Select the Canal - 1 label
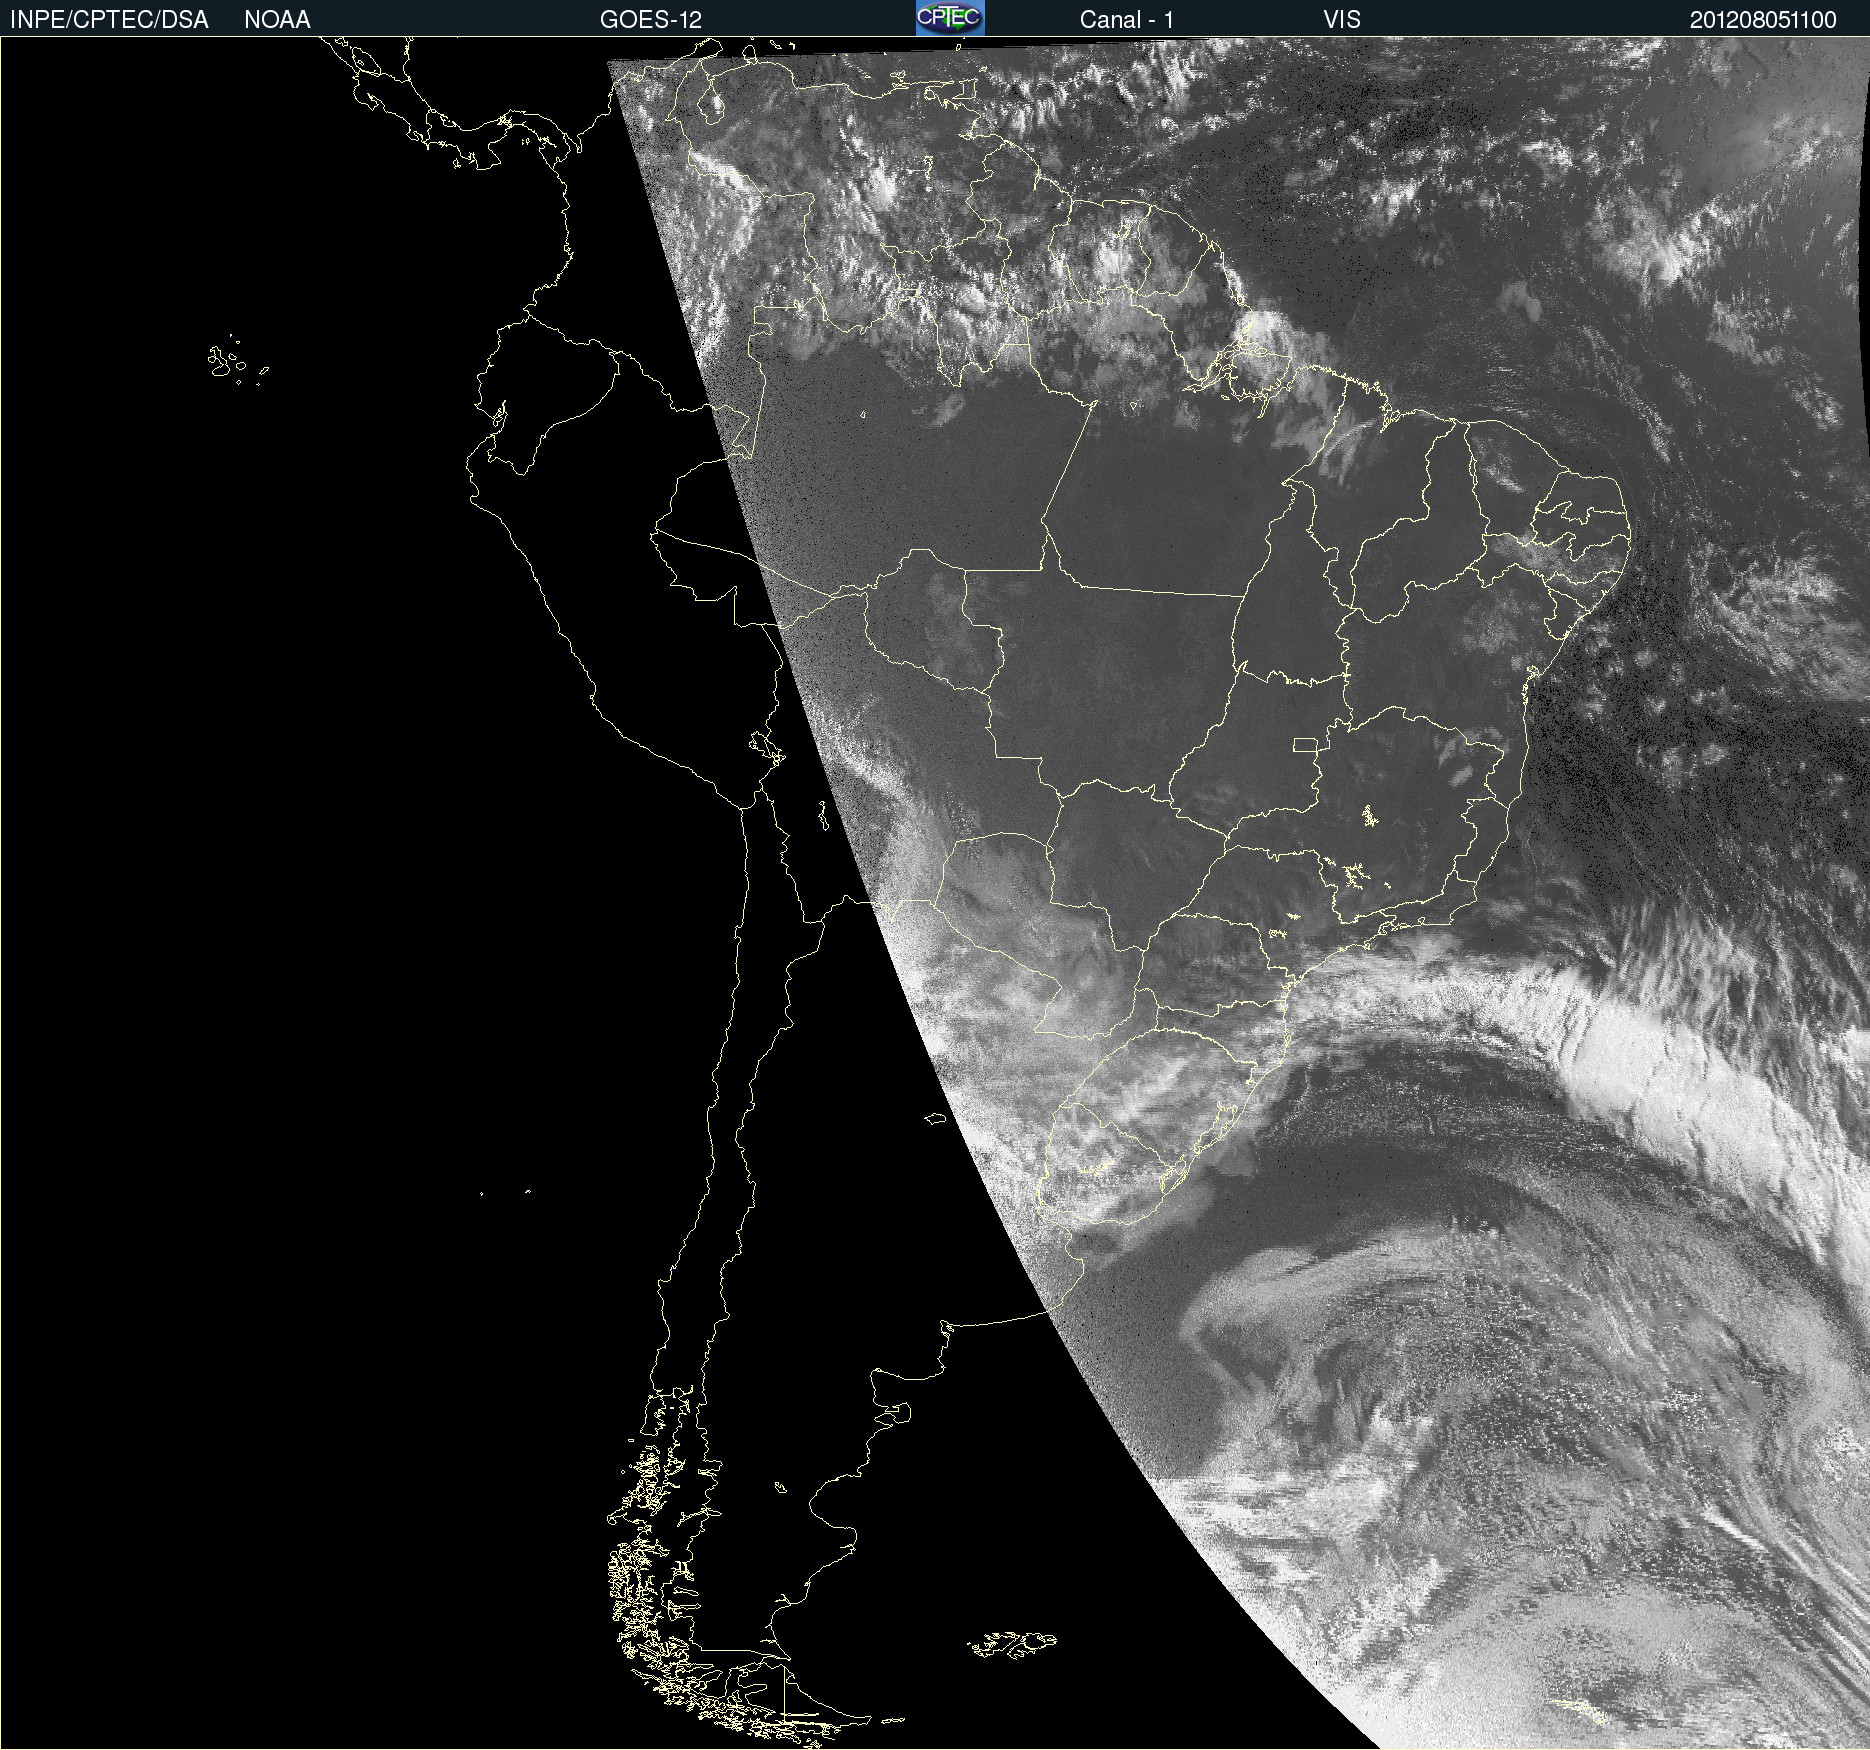Screen dimensions: 1870x1750 click(1127, 20)
